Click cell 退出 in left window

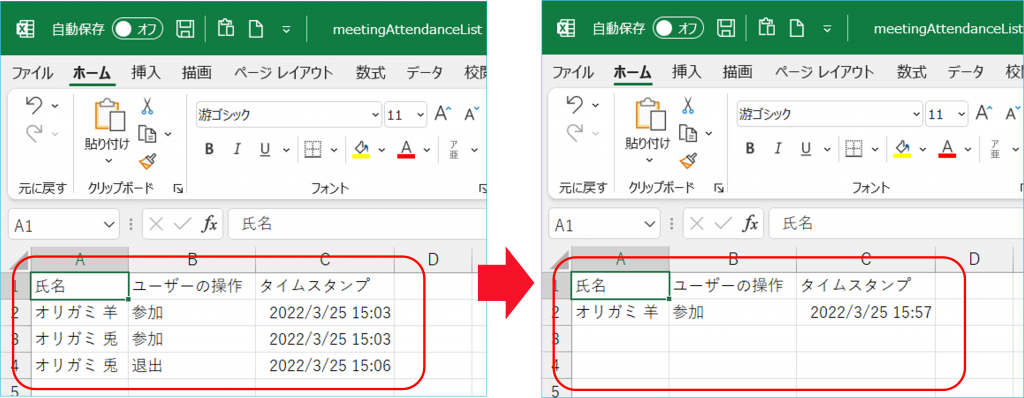[192, 365]
